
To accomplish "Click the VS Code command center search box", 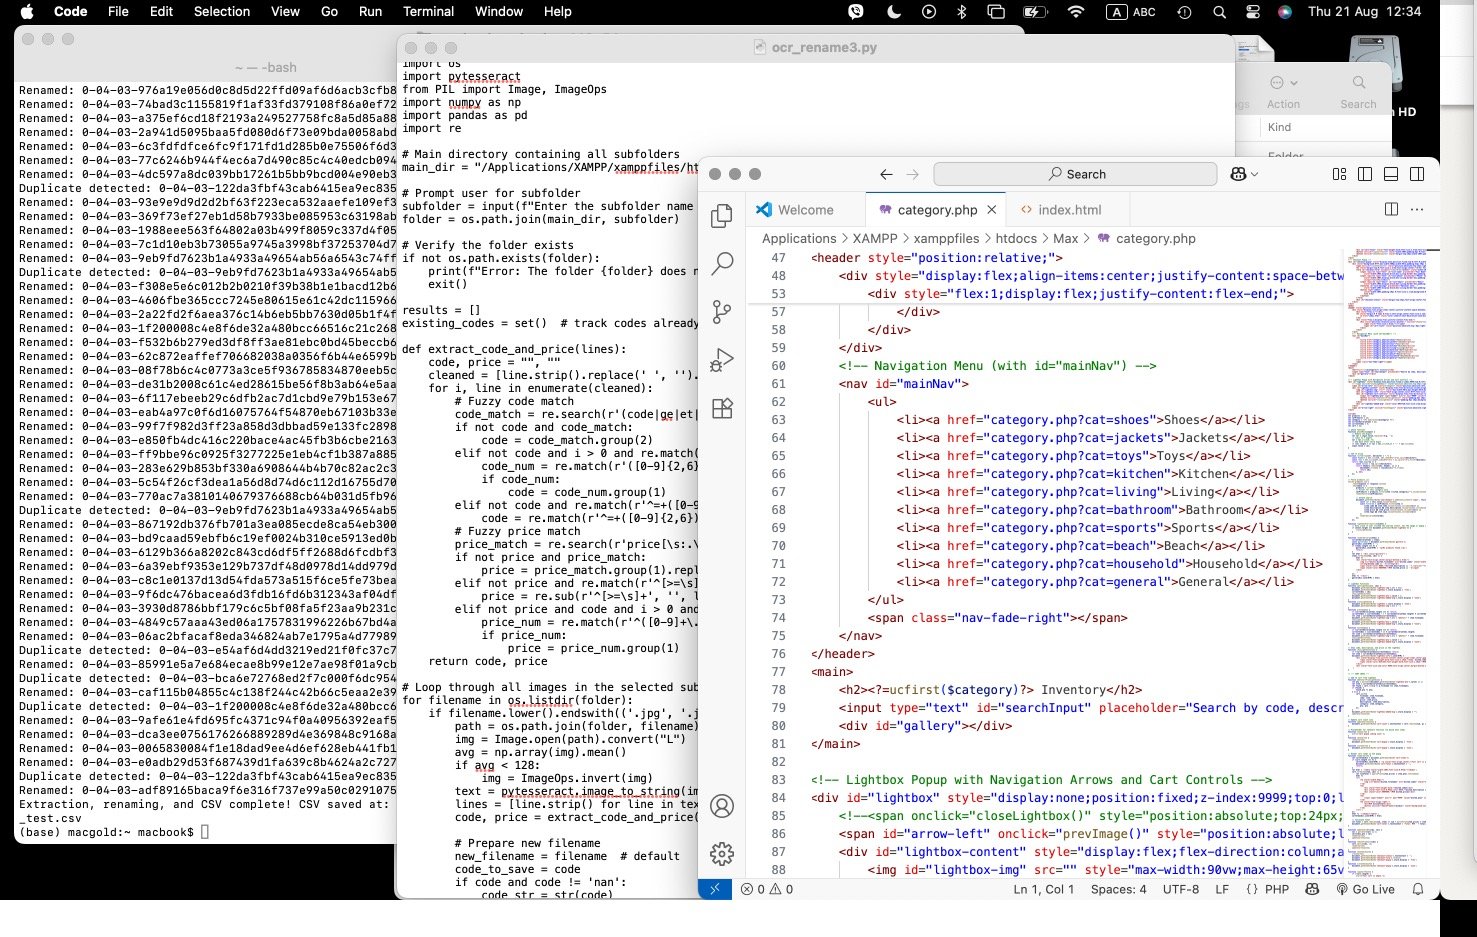I will tap(1075, 174).
